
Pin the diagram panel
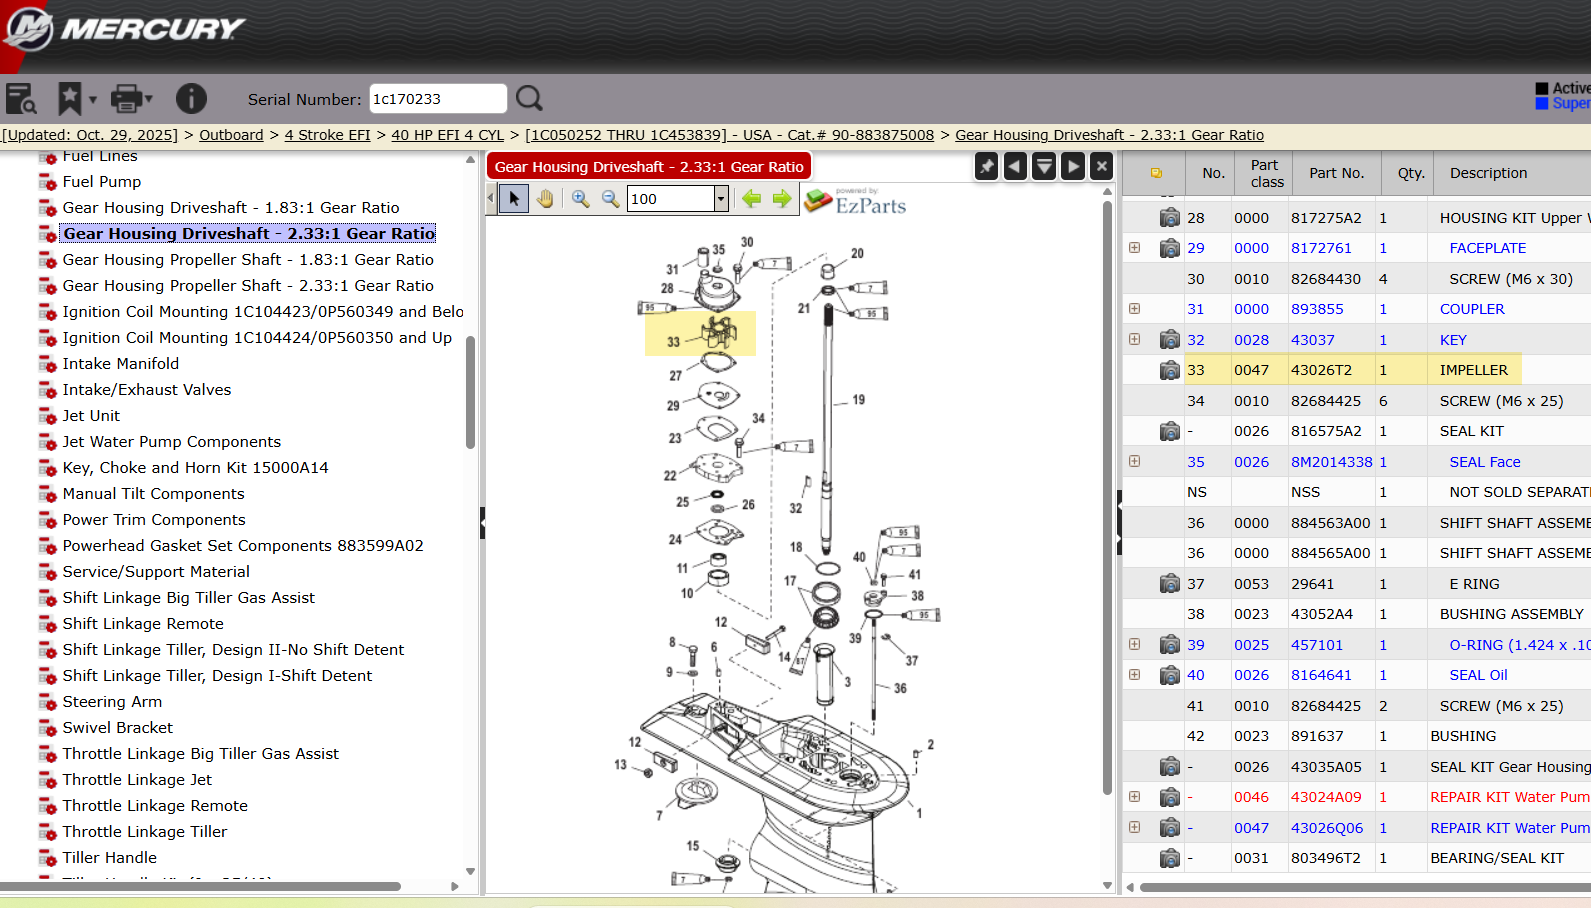click(987, 166)
